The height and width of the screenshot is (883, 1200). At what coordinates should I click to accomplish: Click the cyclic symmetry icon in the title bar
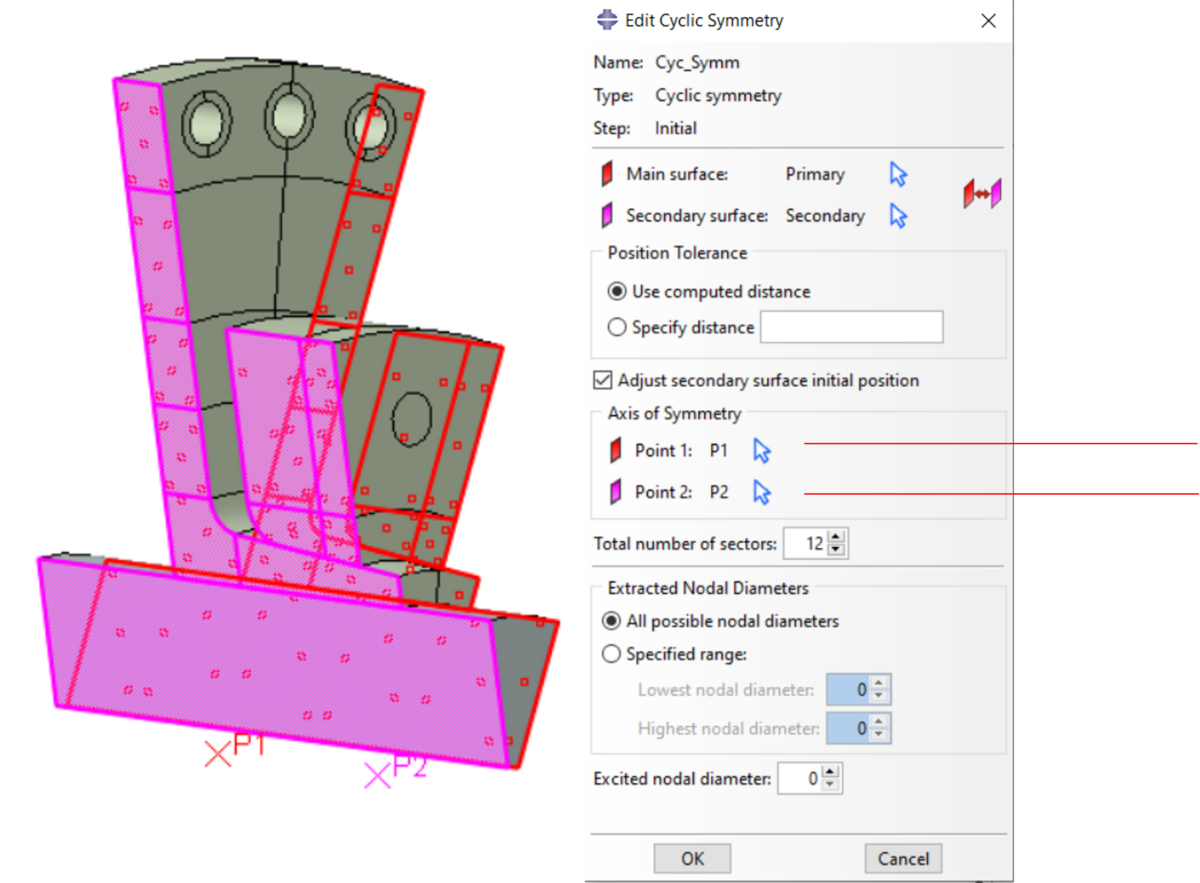pyautogui.click(x=607, y=20)
